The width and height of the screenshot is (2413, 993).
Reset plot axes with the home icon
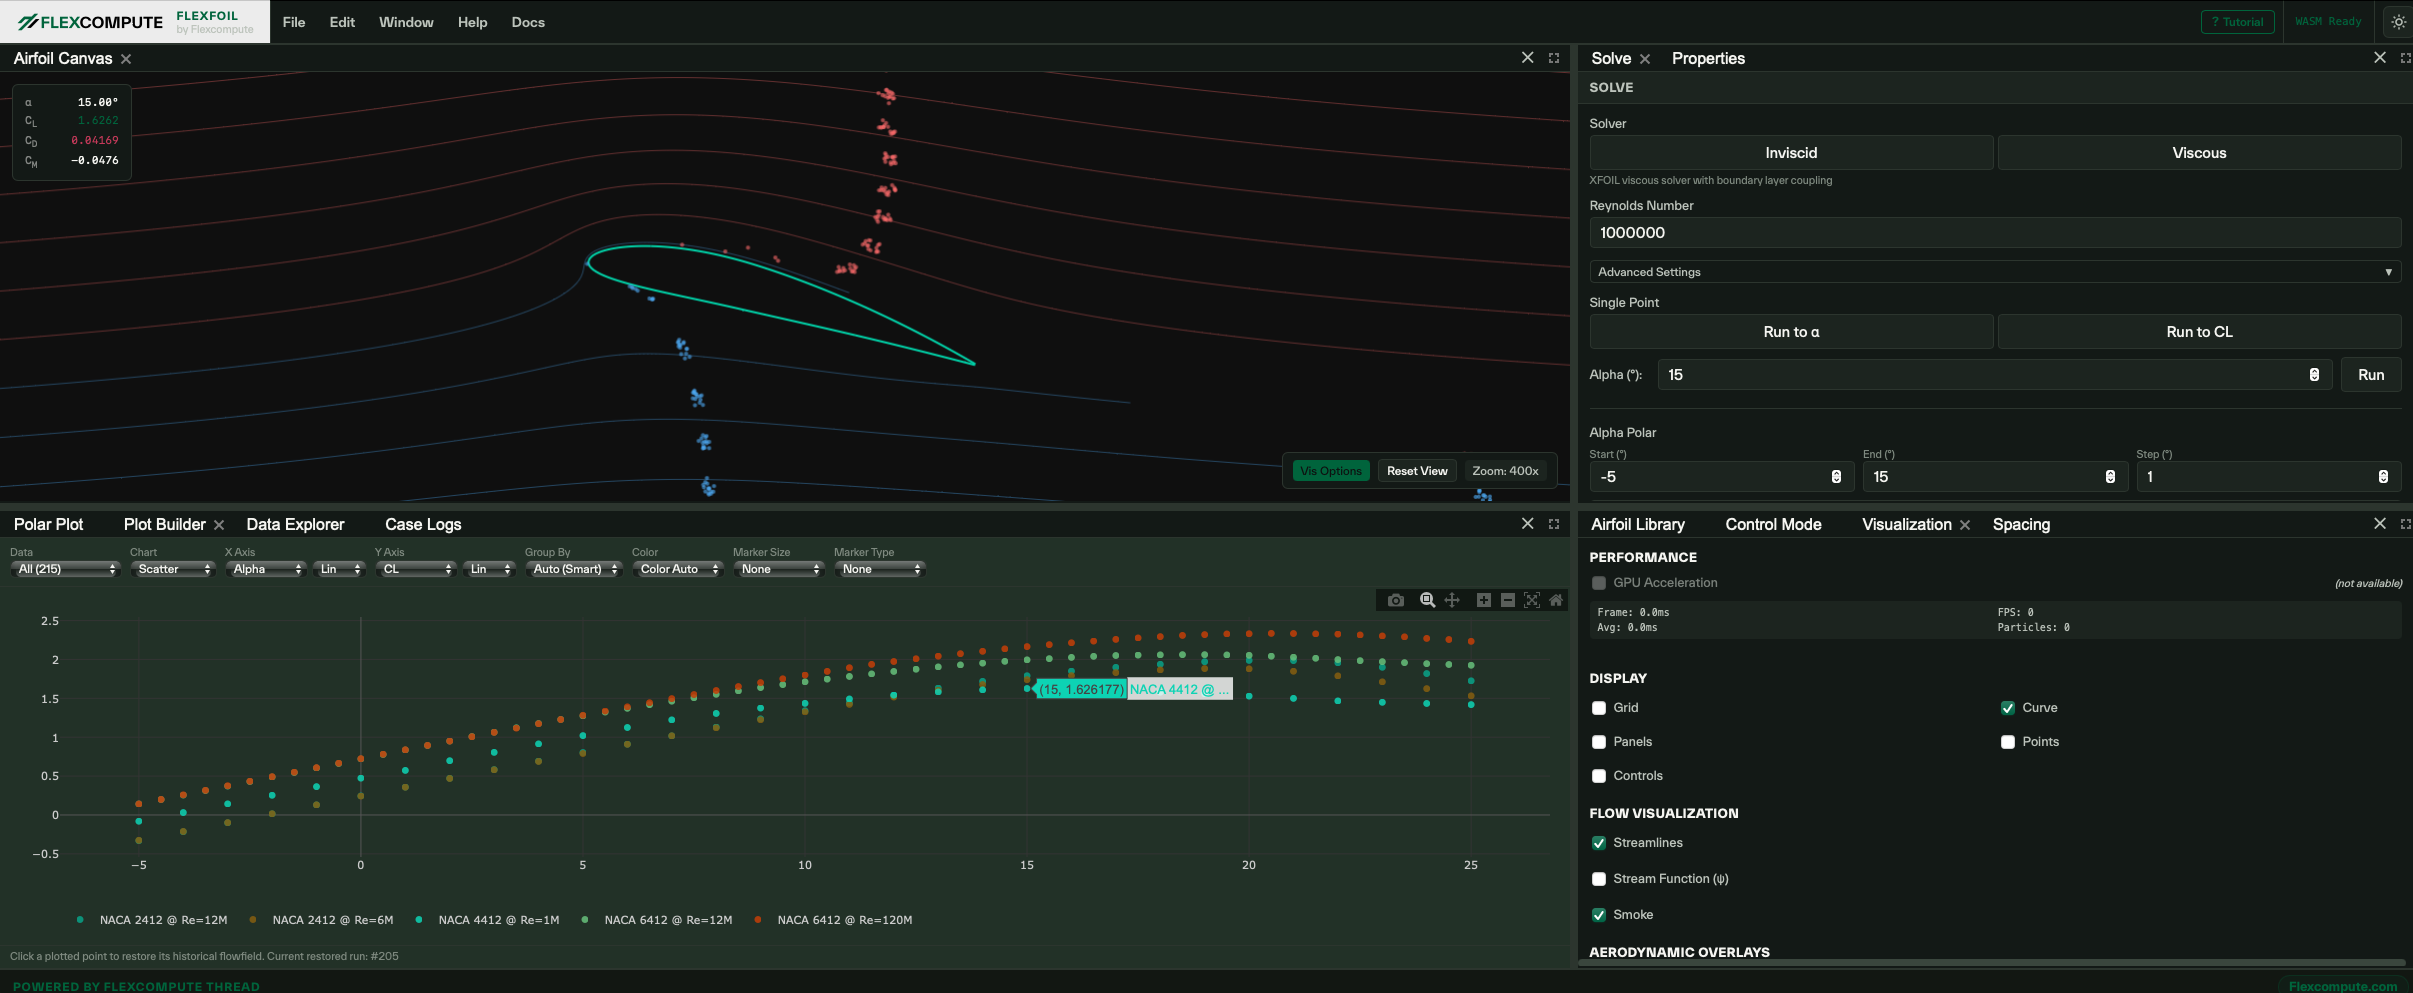pos(1556,601)
